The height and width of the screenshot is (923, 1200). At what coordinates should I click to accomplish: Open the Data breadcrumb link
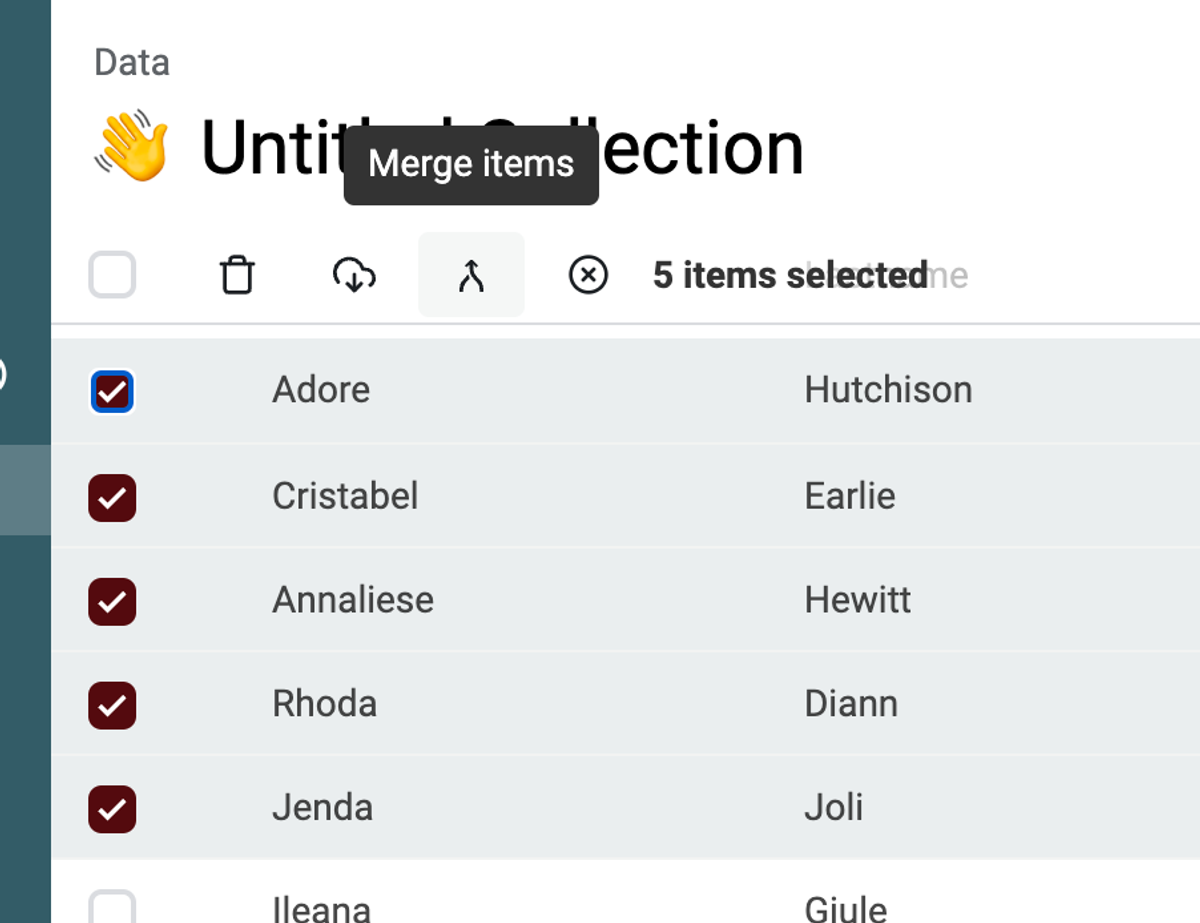pos(132,63)
